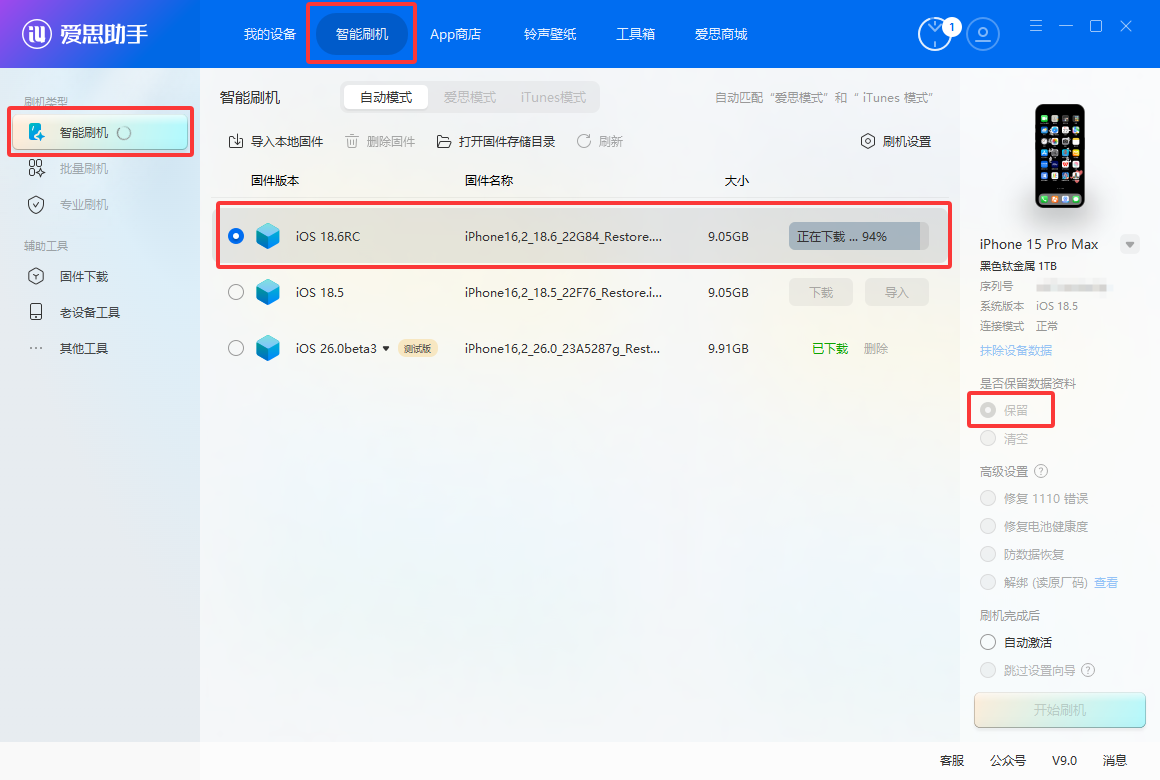This screenshot has width=1160, height=780.
Task: Click the notification bell icon
Action: click(x=935, y=33)
